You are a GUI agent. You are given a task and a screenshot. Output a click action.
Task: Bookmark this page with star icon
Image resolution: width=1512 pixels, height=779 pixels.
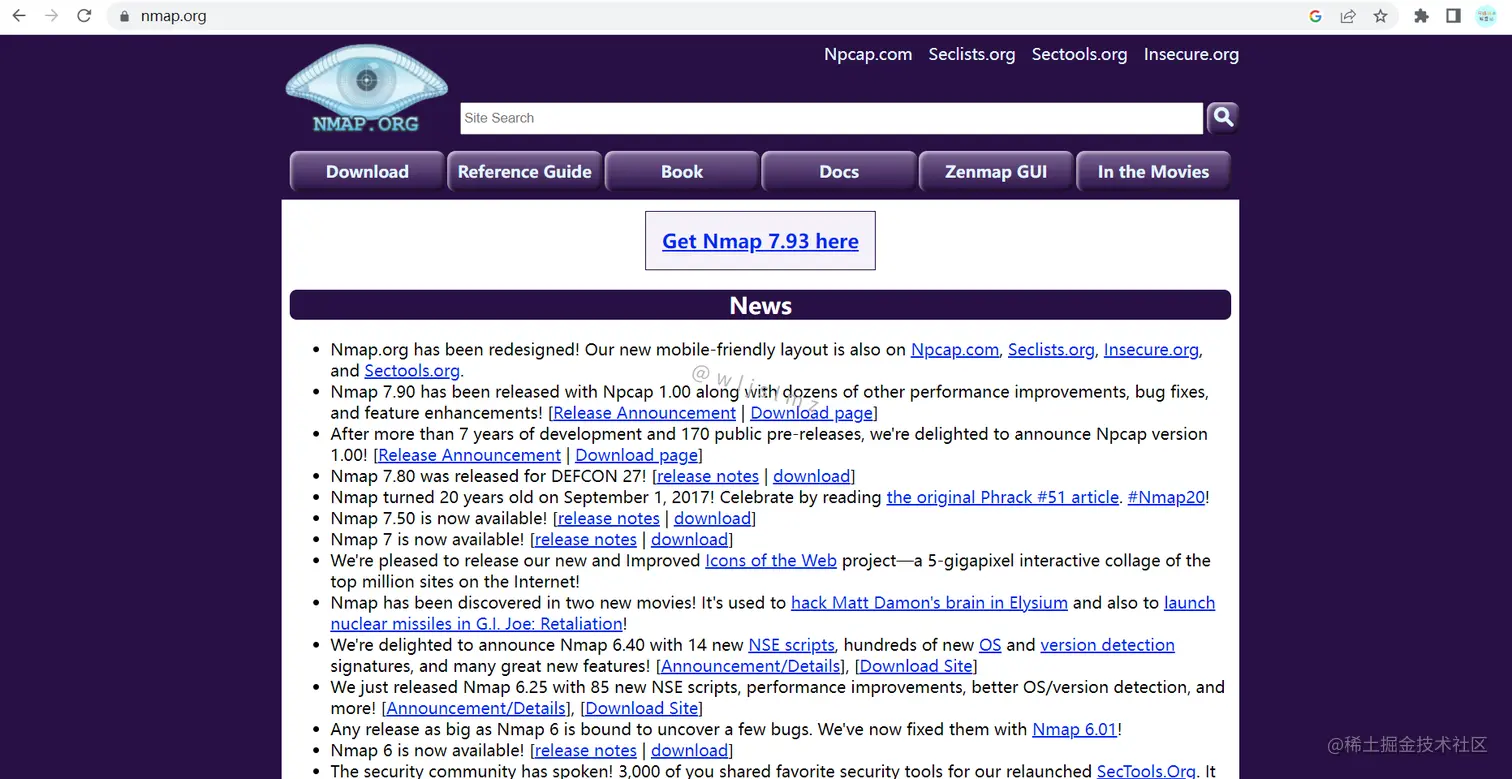[1380, 16]
